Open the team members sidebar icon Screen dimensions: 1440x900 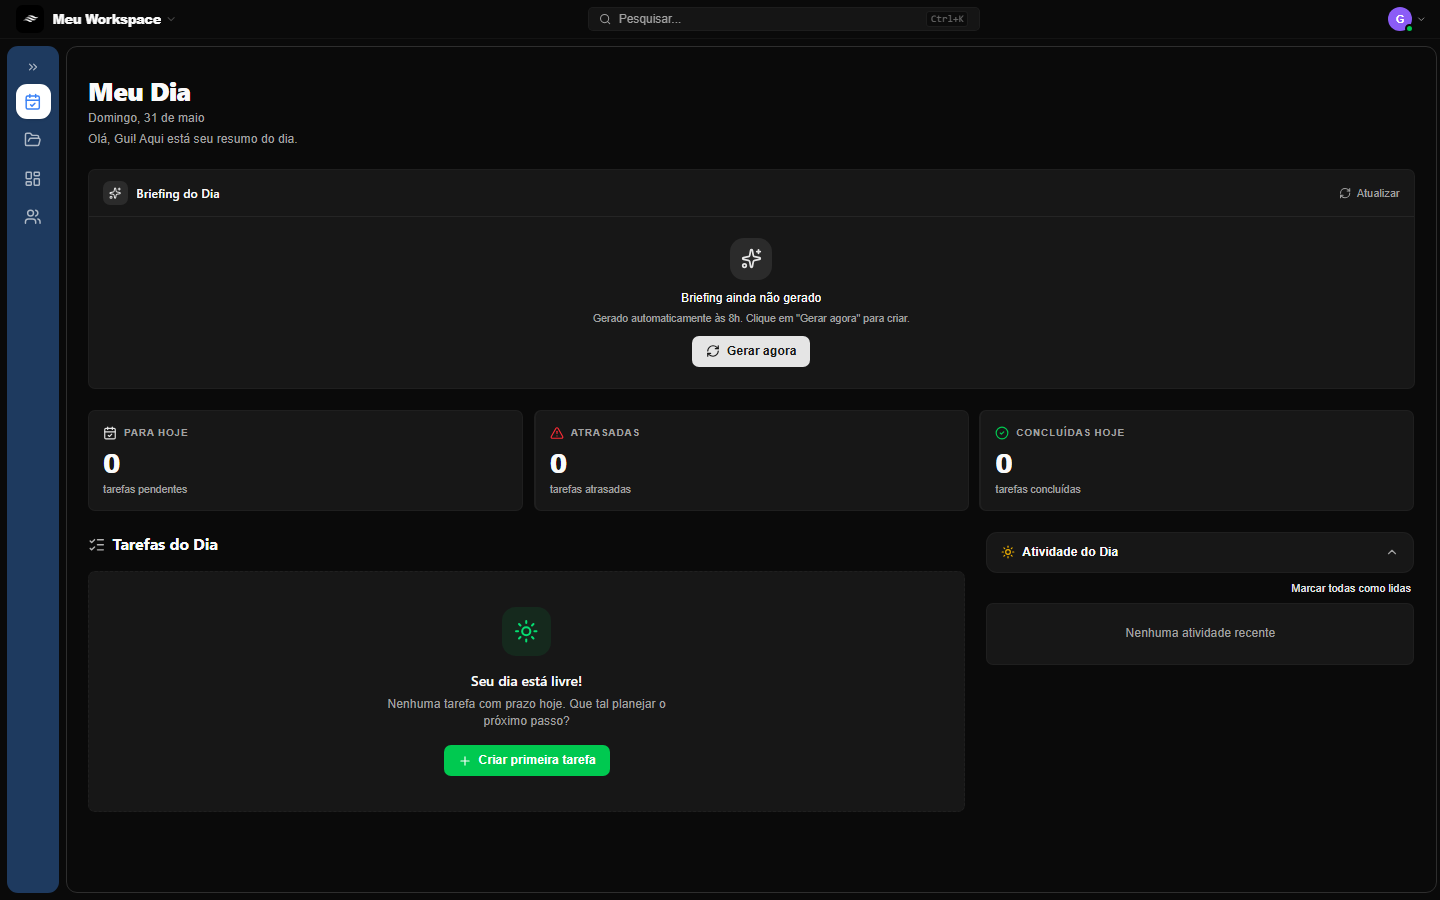[x=33, y=217]
